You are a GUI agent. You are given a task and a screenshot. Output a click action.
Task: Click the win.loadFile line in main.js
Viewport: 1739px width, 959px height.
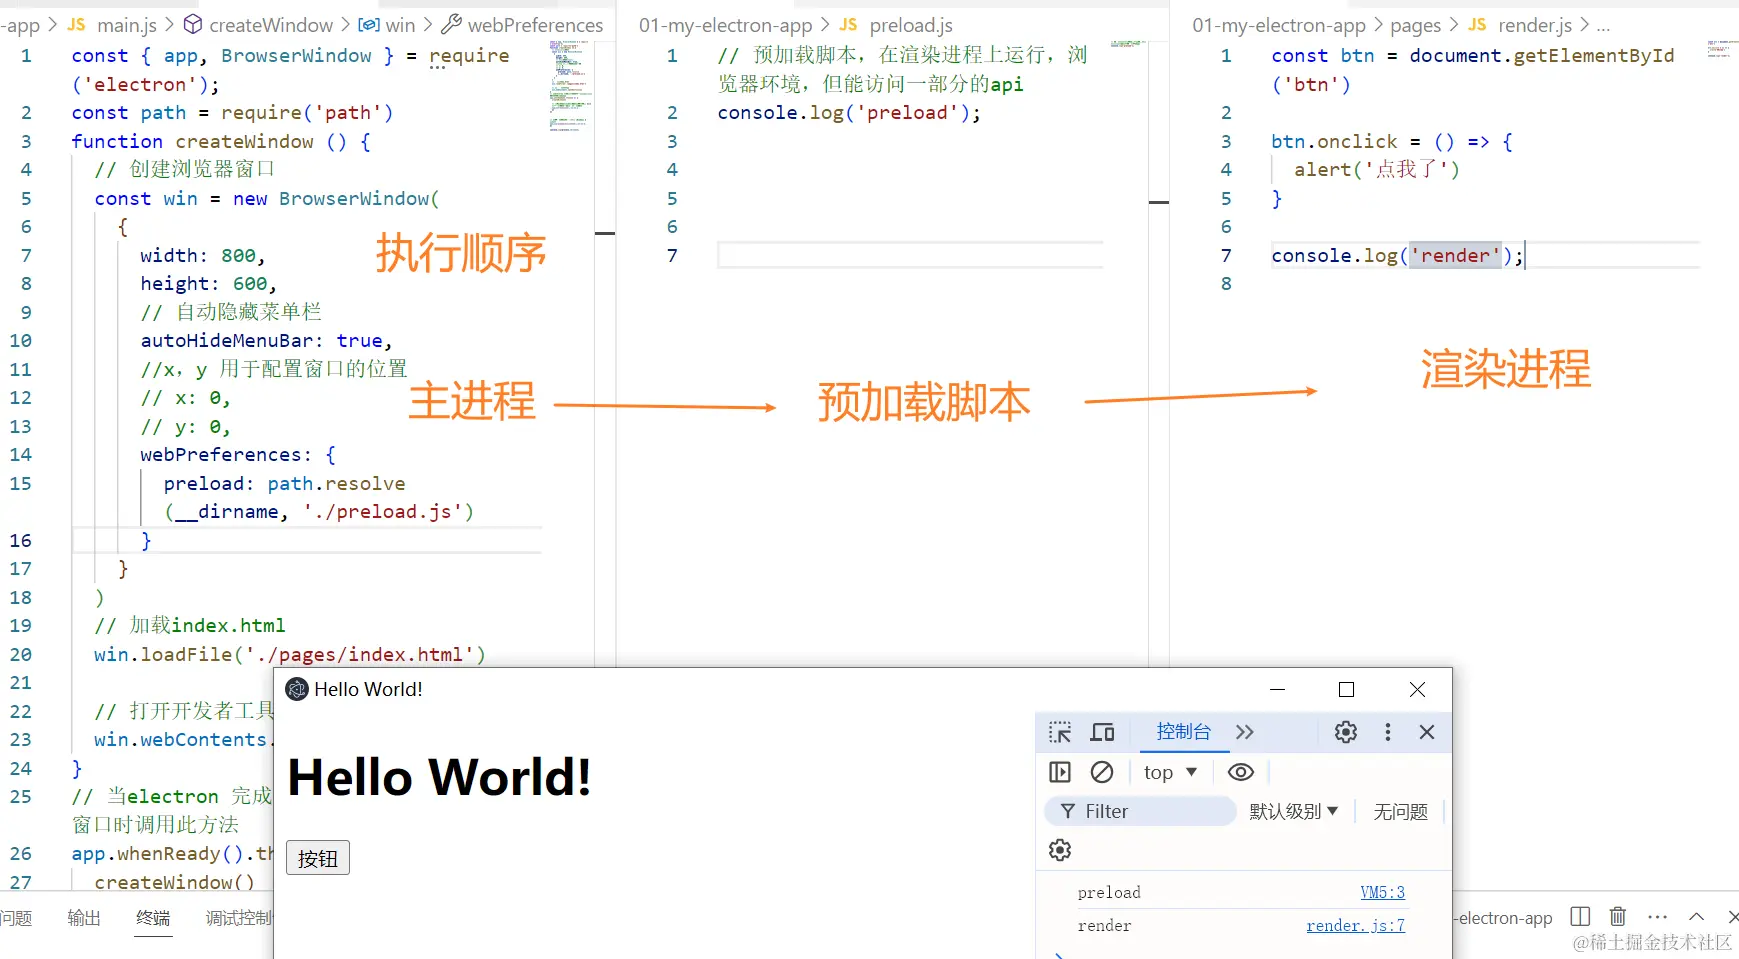coord(290,655)
